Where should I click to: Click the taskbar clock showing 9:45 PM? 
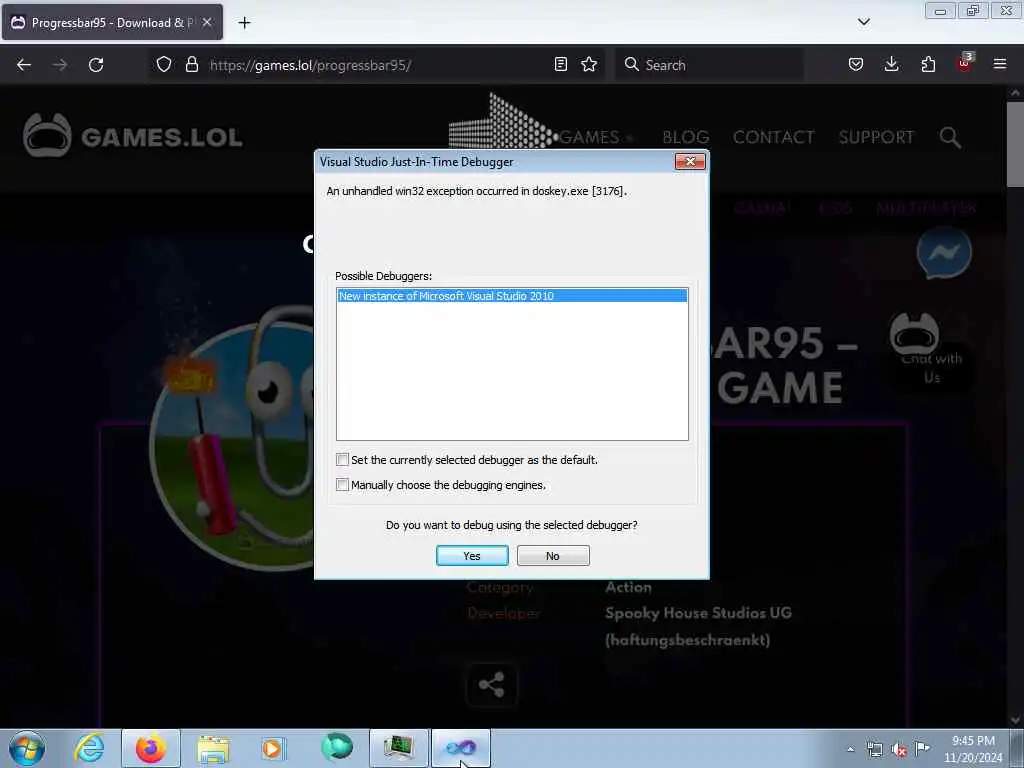pos(973,749)
